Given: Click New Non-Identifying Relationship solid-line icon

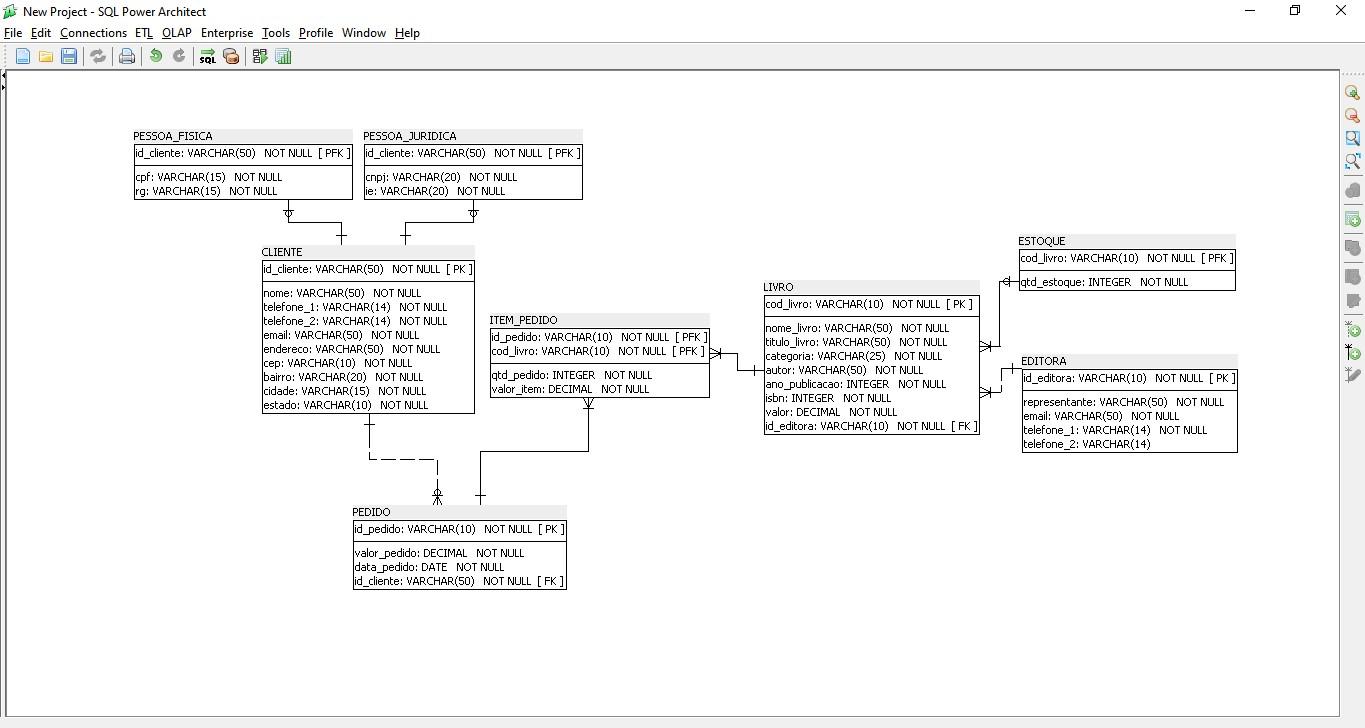Looking at the screenshot, I should pos(1352,352).
